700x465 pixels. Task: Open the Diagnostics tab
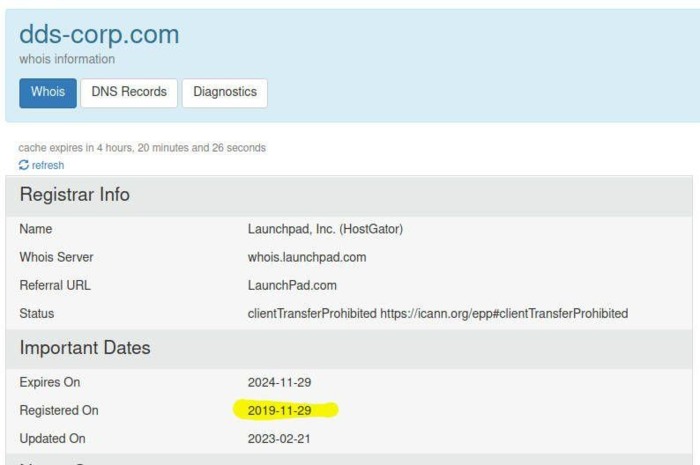click(224, 92)
